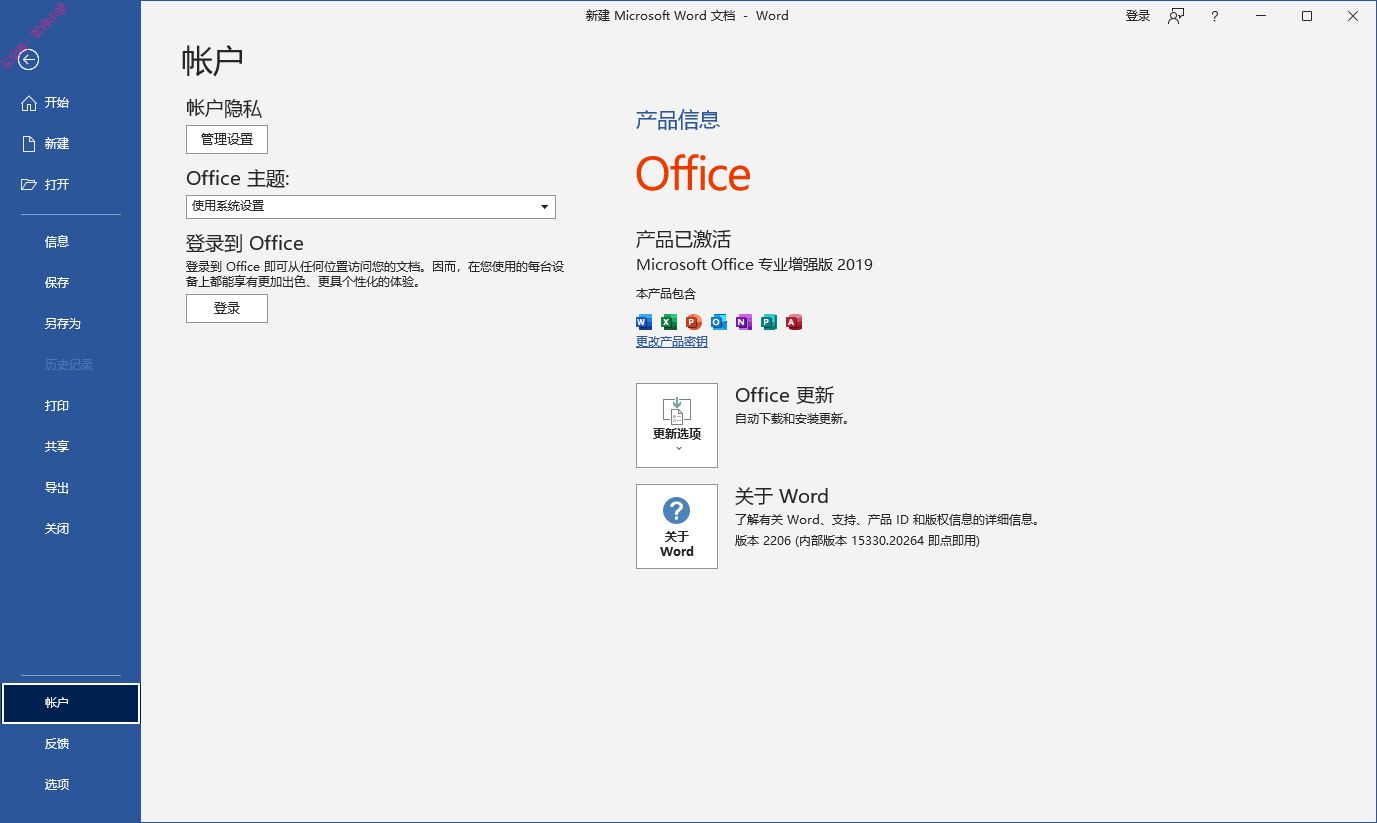Click 保存 in the sidebar
The width and height of the screenshot is (1377, 823).
70,283
